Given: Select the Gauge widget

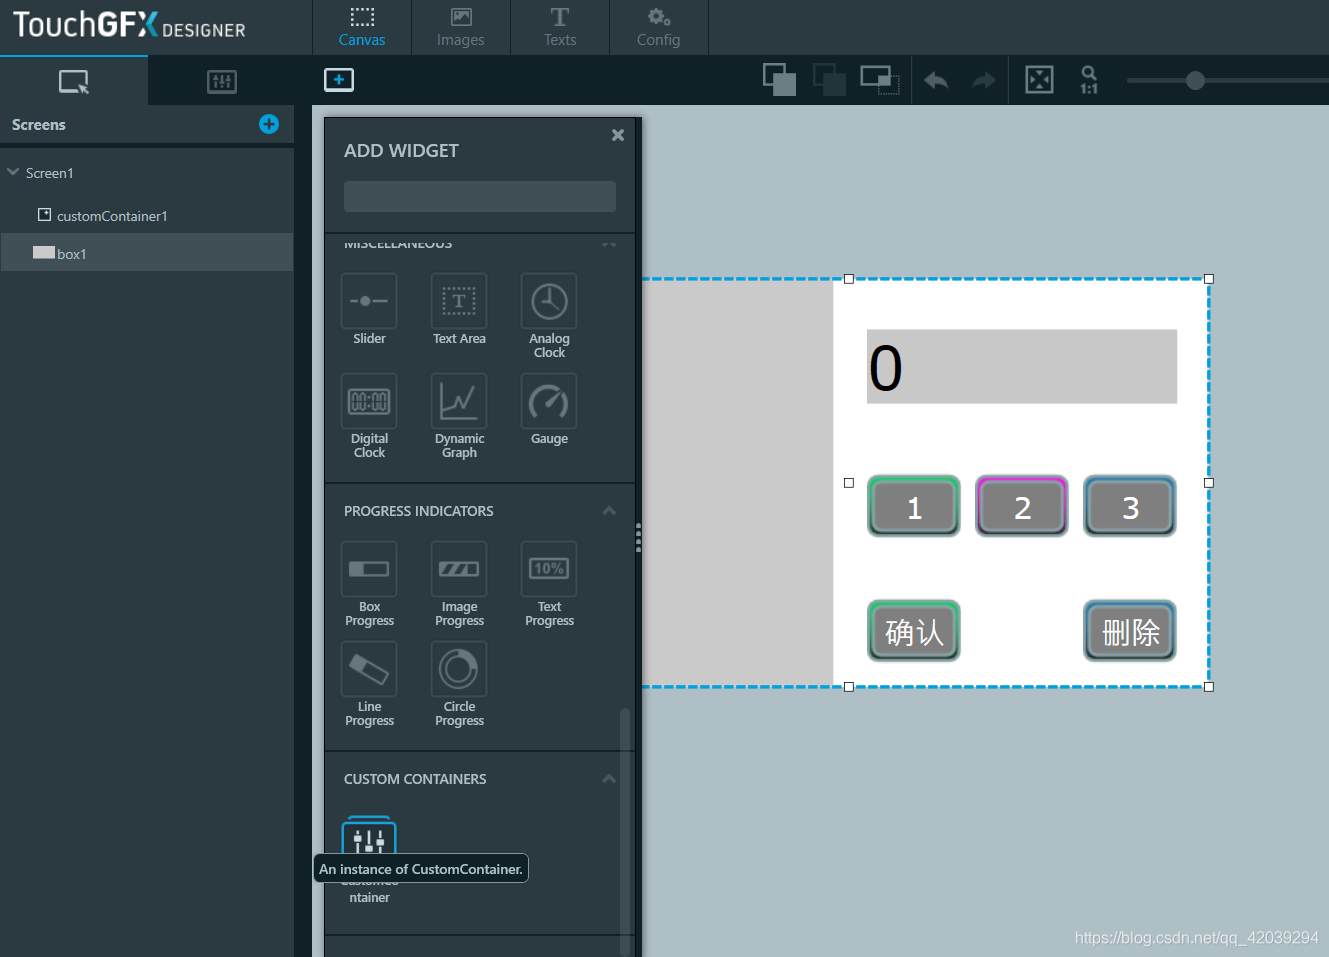Looking at the screenshot, I should click(548, 408).
